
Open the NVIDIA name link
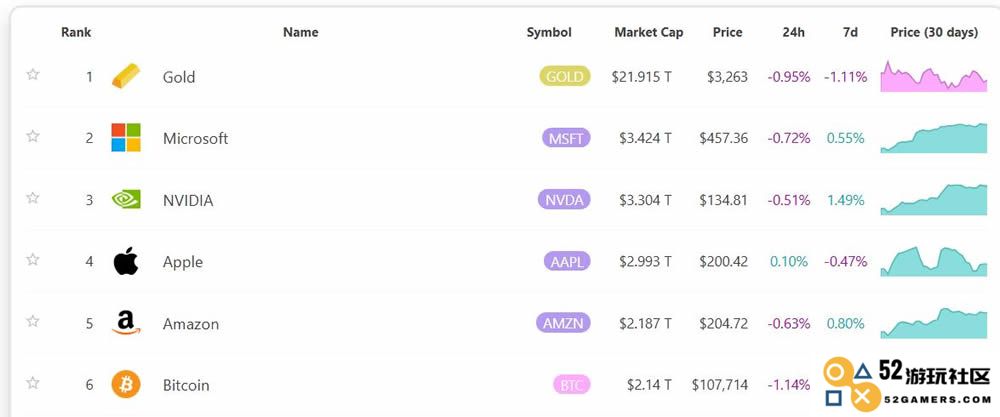click(x=188, y=200)
